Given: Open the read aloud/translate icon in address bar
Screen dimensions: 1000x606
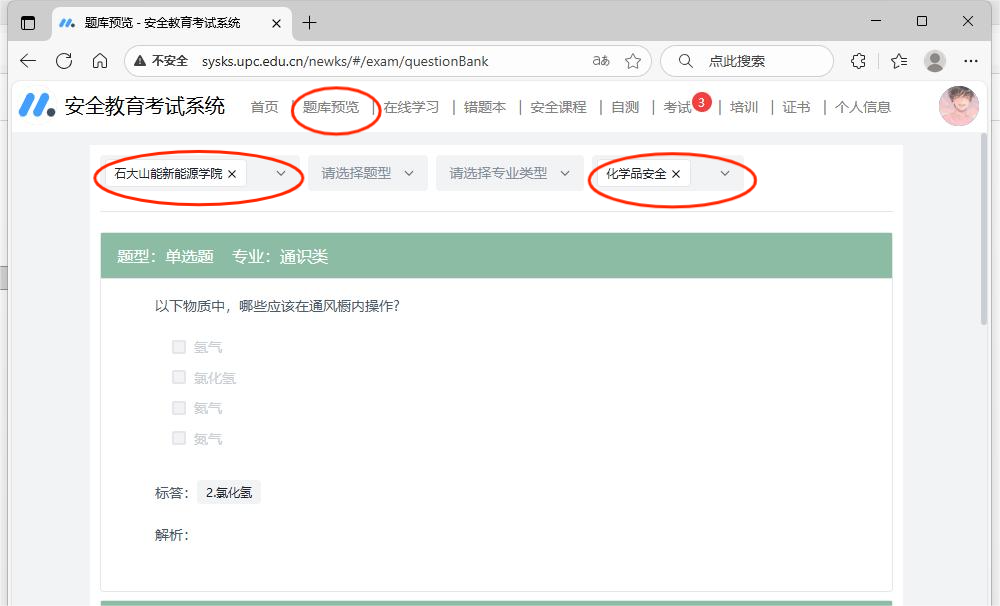Looking at the screenshot, I should click(601, 61).
